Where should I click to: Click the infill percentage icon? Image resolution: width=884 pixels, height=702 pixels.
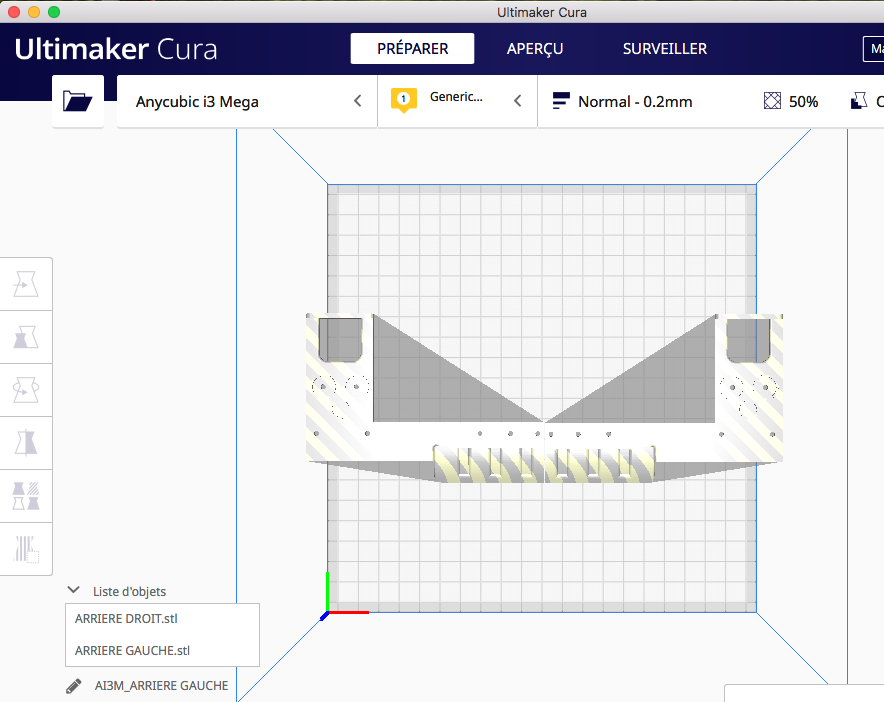coord(772,101)
